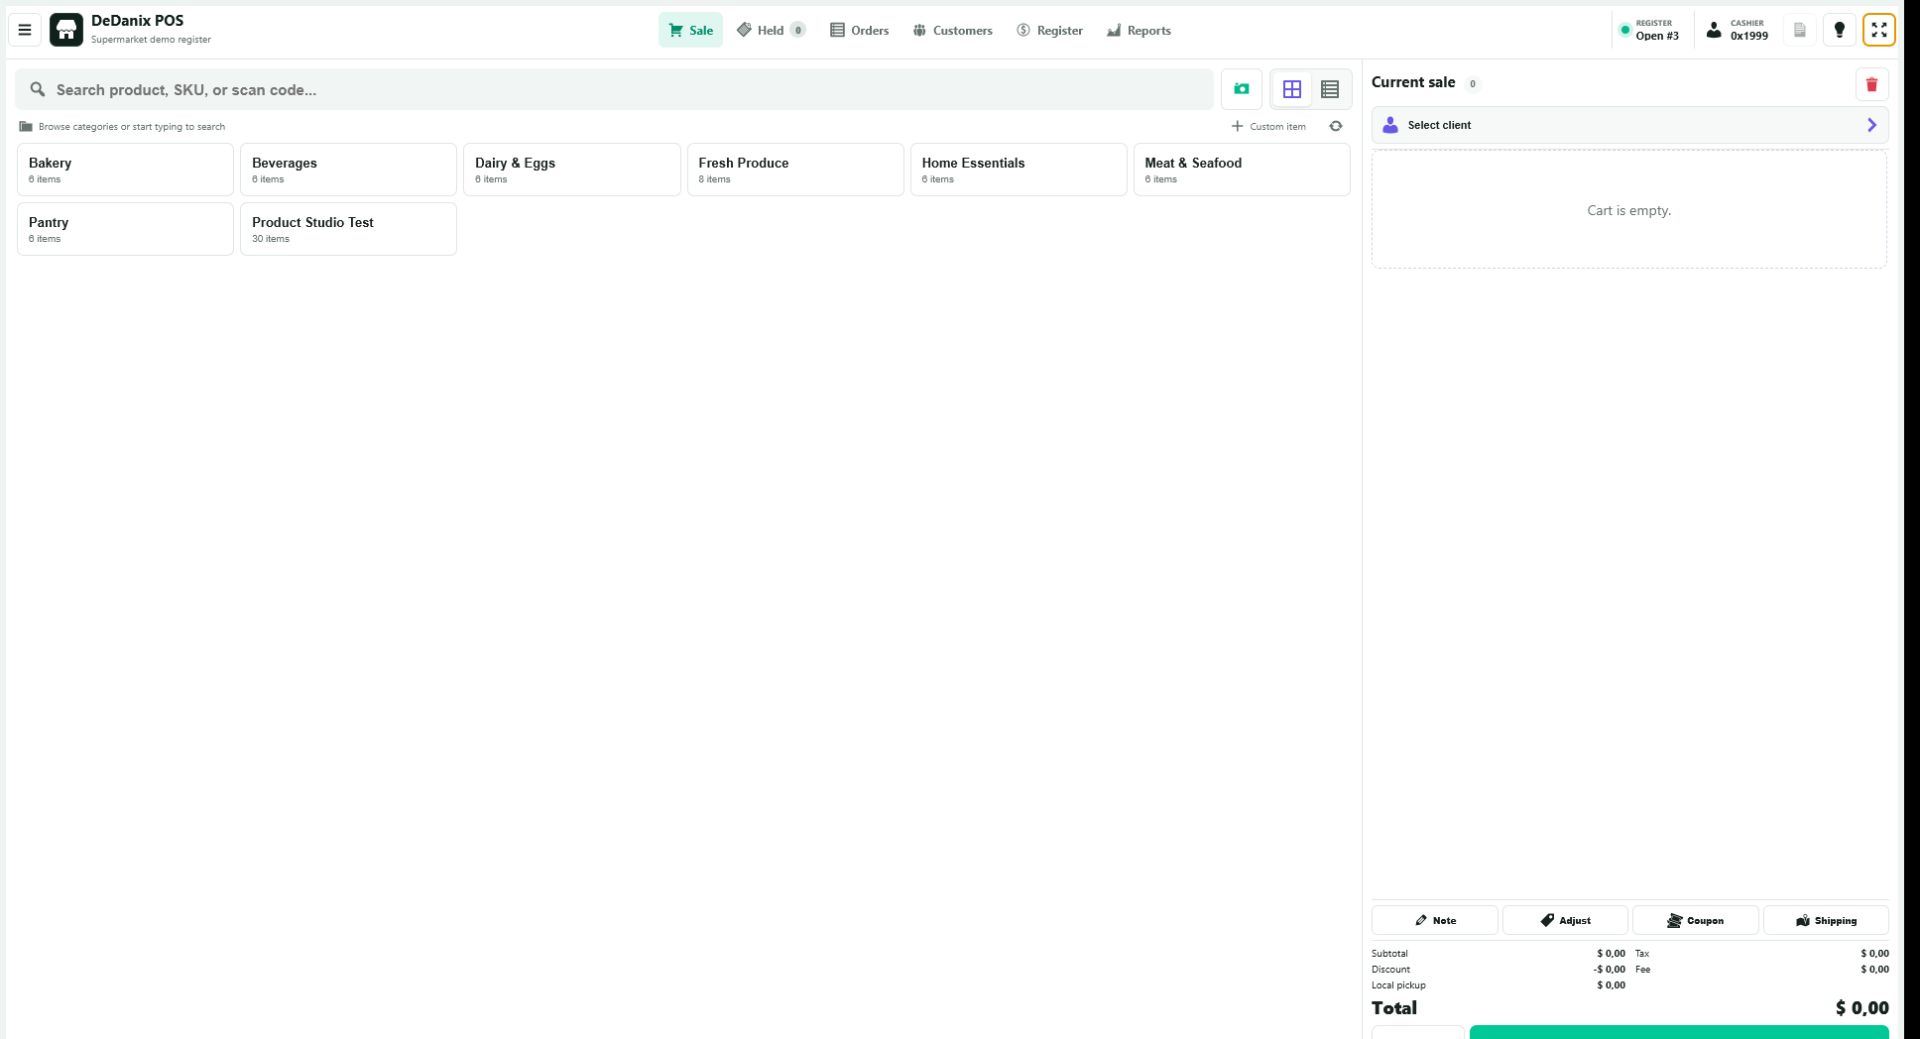Refresh the product catalog
This screenshot has width=1920, height=1039.
click(1336, 126)
